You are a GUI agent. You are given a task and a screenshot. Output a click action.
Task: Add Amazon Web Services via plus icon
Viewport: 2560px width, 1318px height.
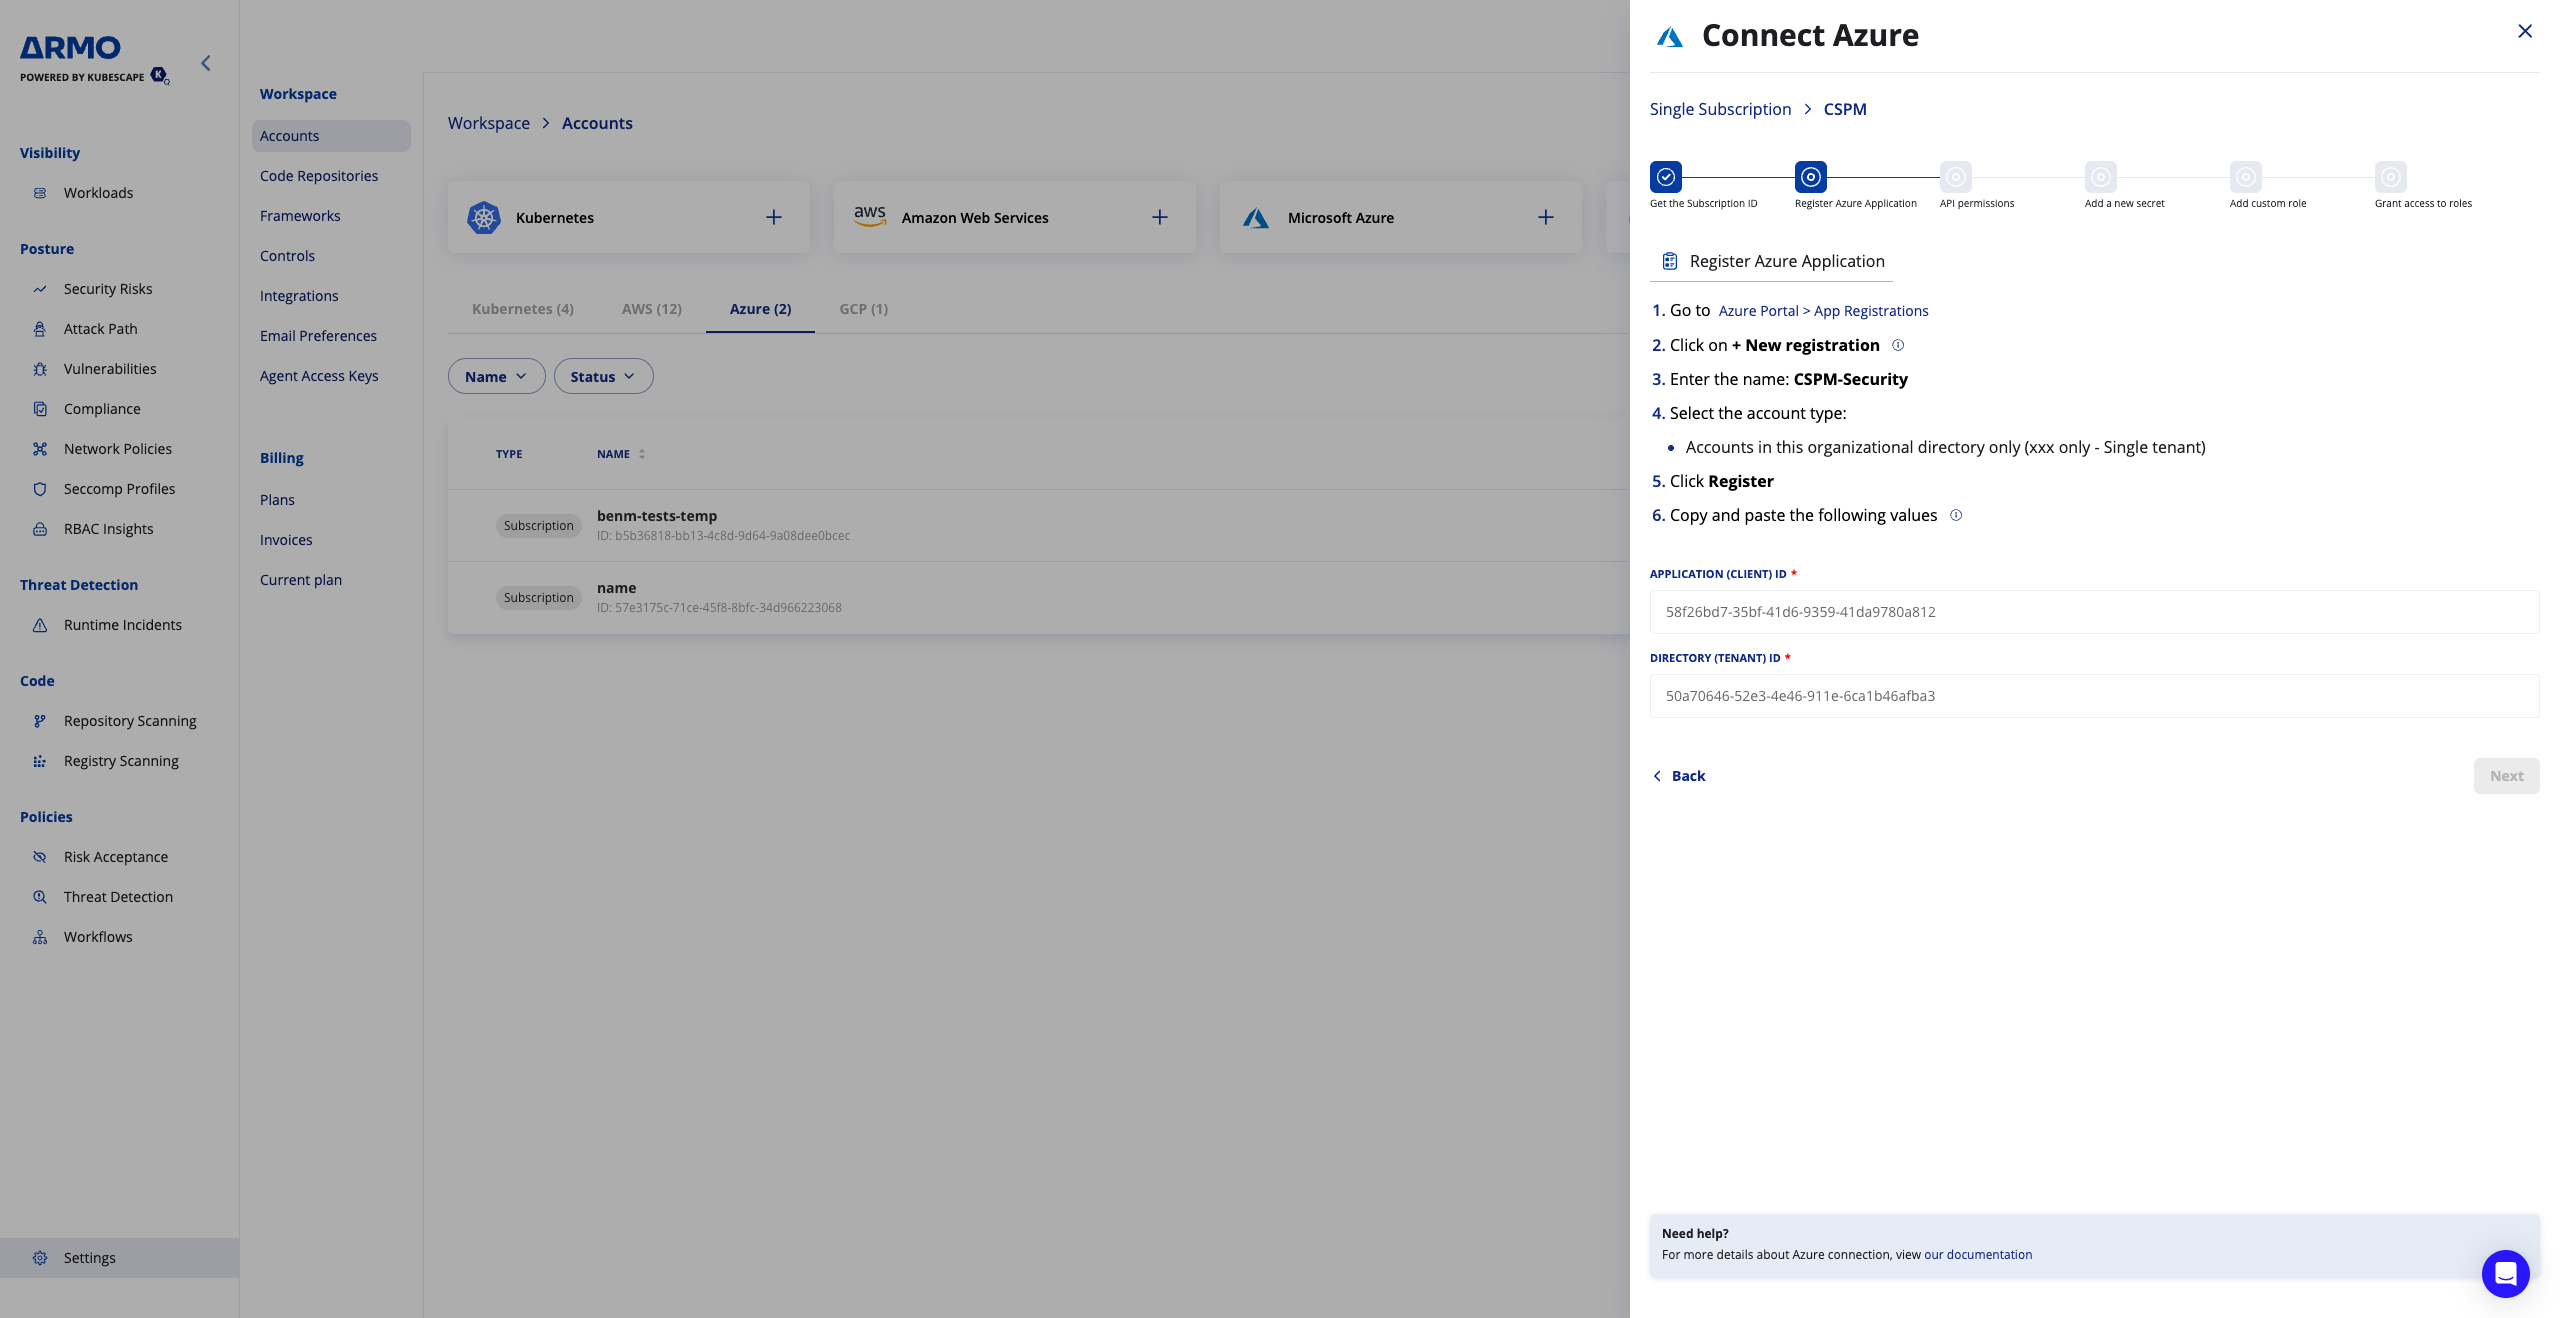pos(1160,217)
